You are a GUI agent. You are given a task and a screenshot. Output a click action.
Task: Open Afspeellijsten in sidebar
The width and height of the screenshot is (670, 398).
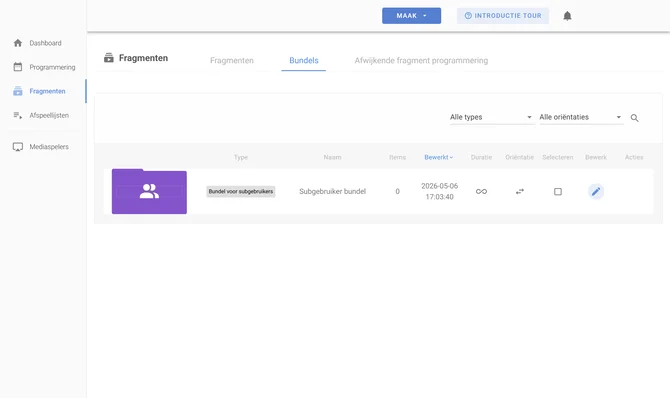pyautogui.click(x=49, y=115)
